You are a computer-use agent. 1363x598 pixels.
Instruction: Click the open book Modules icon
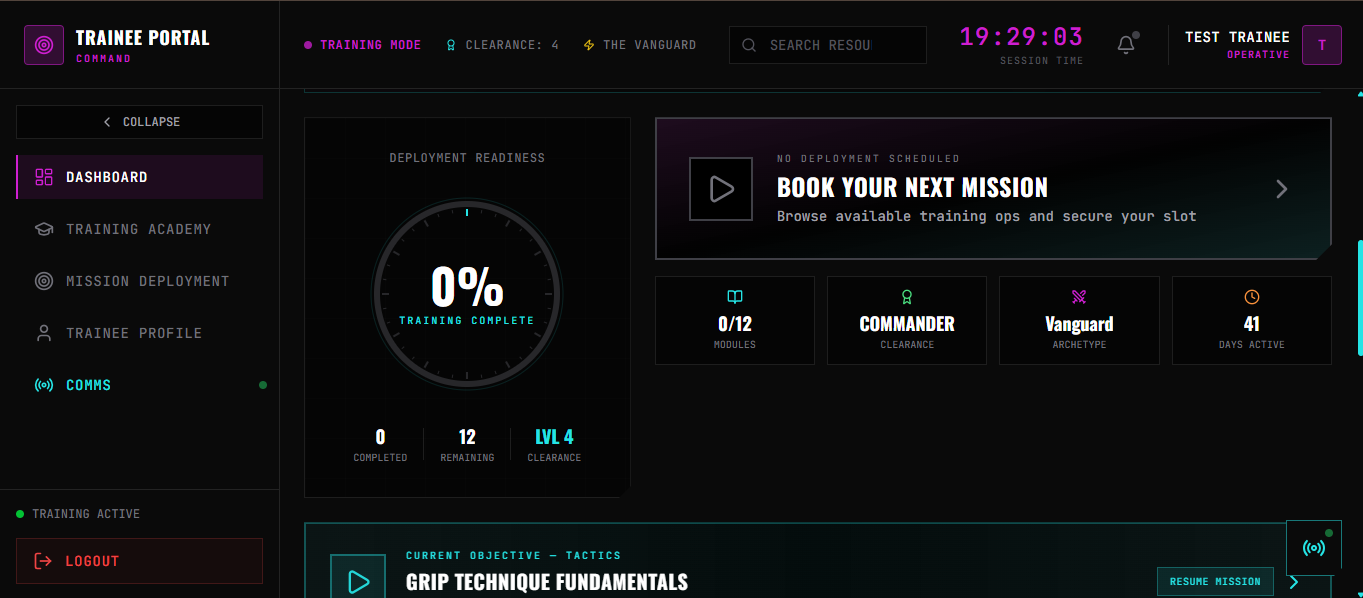tap(735, 297)
